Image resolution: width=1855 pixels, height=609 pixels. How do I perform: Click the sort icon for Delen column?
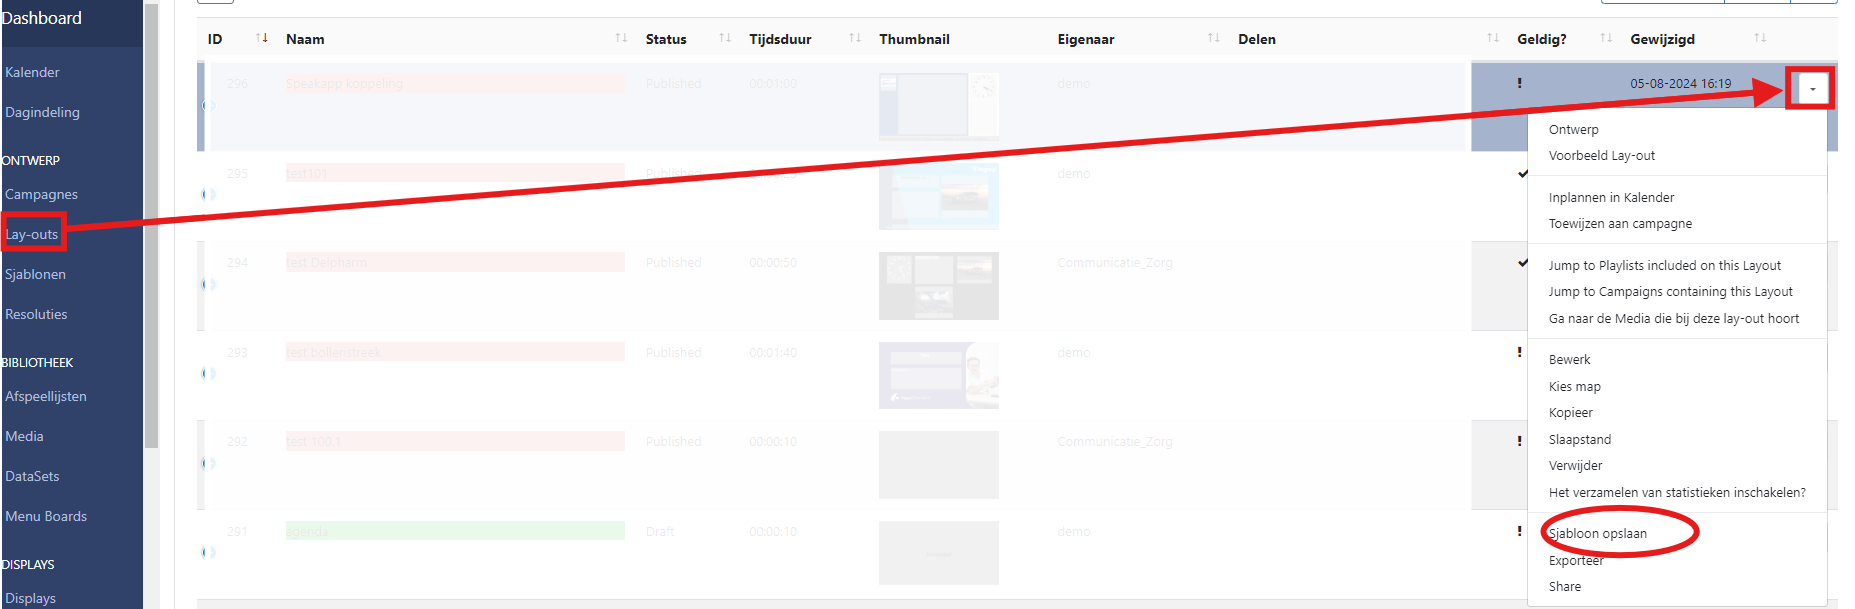pos(1492,38)
